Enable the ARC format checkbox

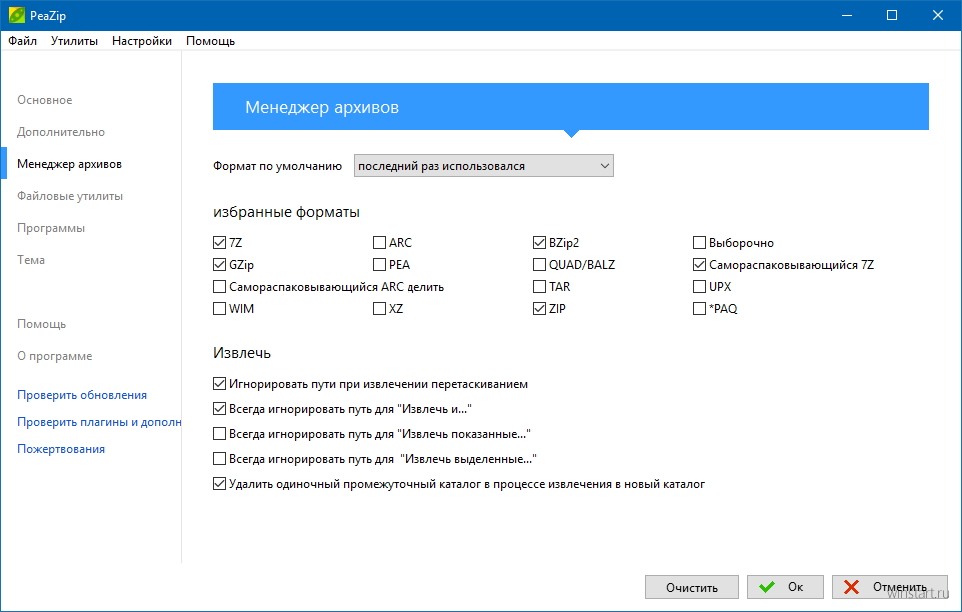pyautogui.click(x=379, y=243)
